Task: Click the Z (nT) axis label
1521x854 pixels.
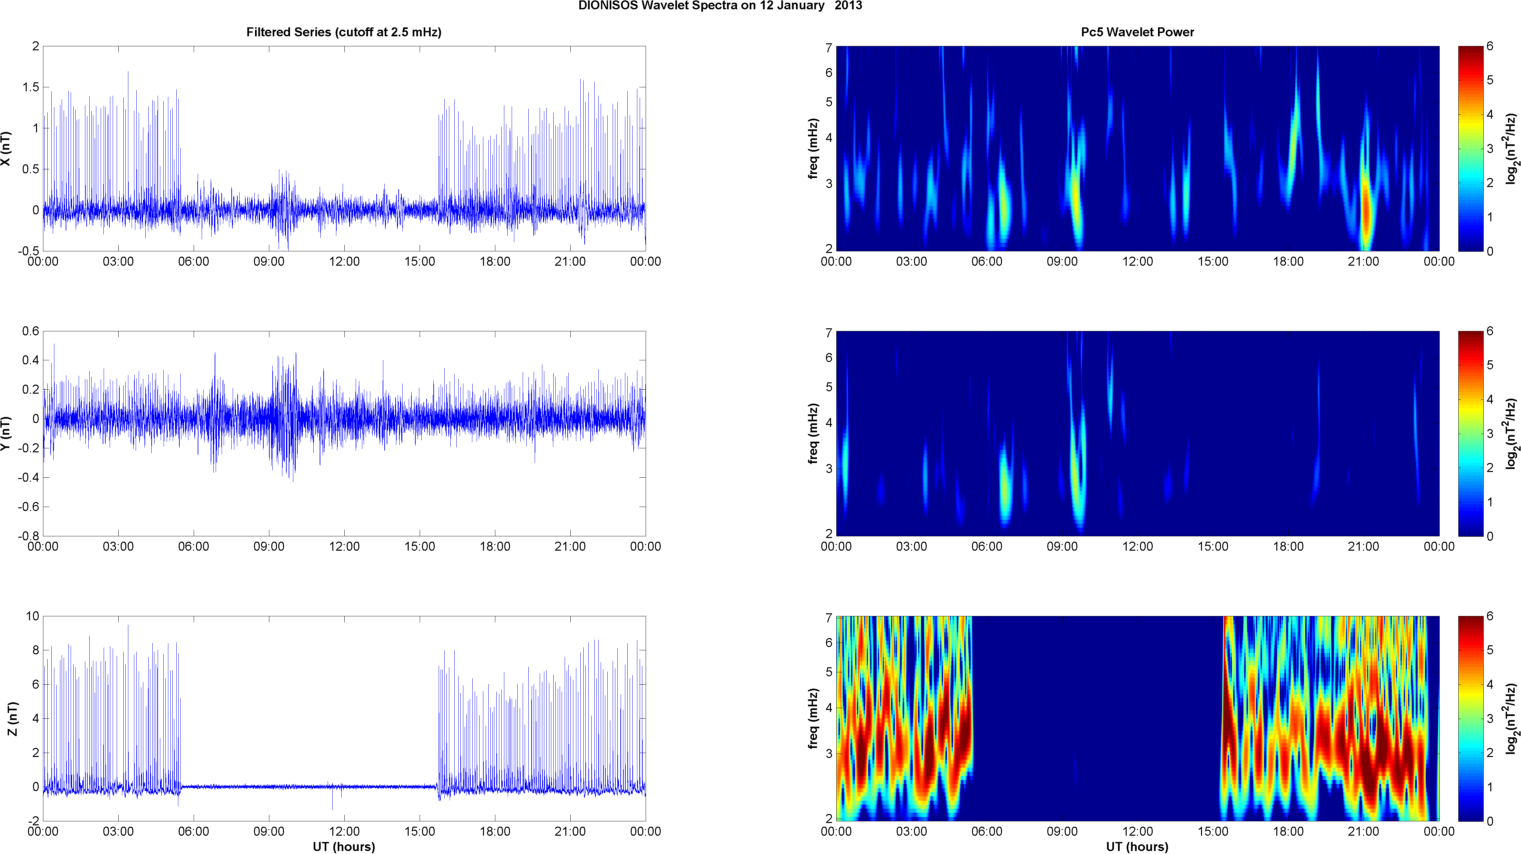Action: pos(13,718)
